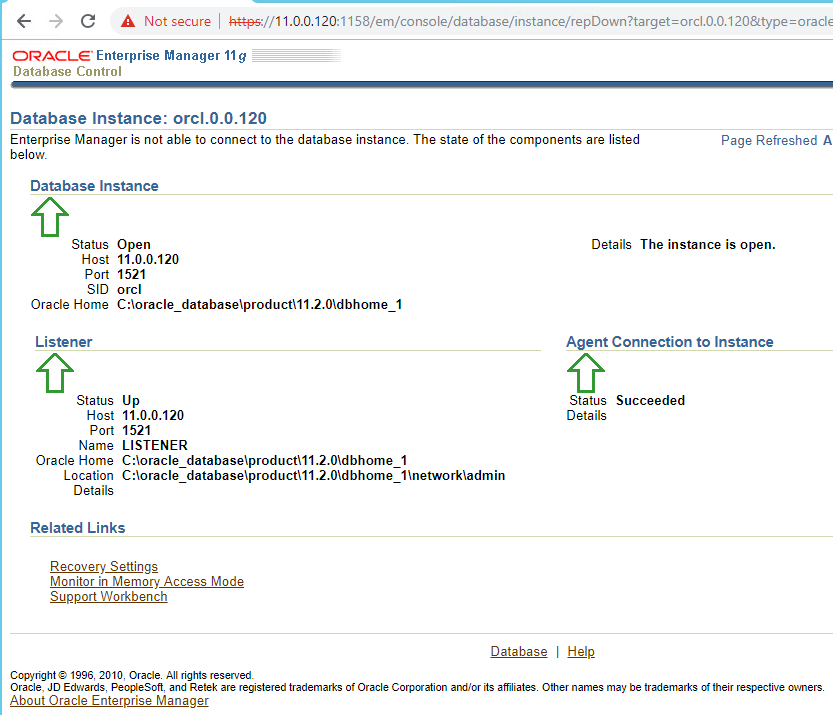This screenshot has height=715, width=833.
Task: Click Agent Connection green up-arrow status icon
Action: [x=585, y=373]
